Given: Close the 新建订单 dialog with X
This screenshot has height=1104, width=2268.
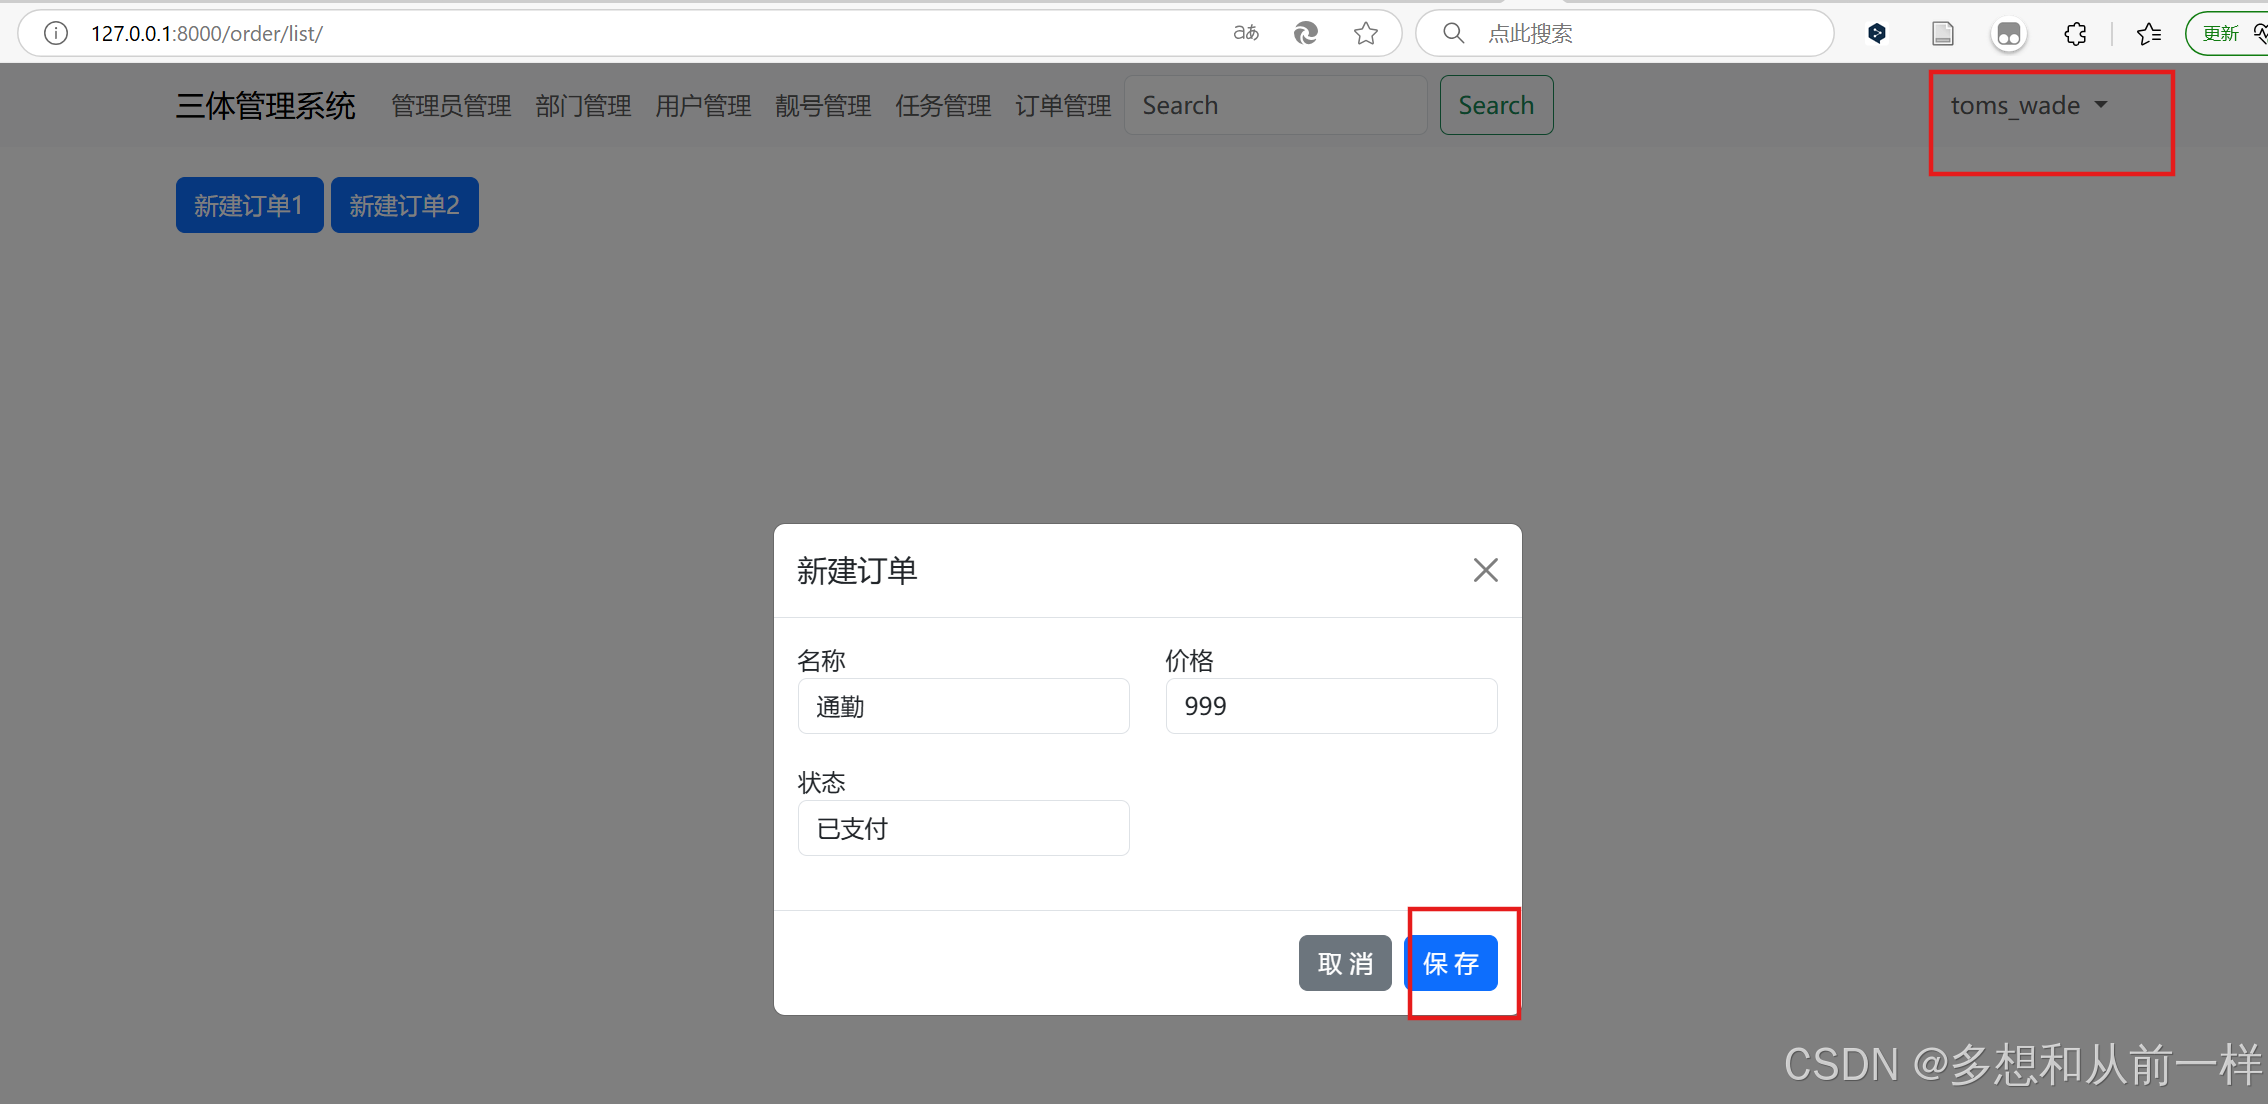Looking at the screenshot, I should click(1485, 570).
